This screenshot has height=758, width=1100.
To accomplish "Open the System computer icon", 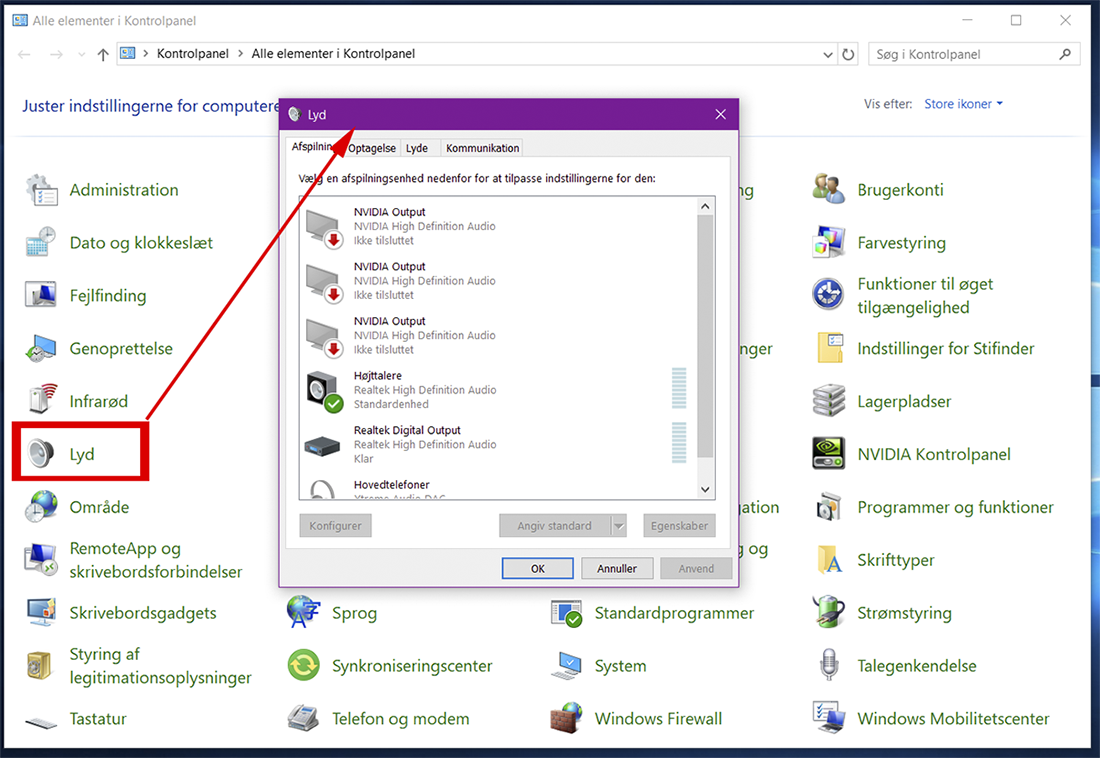I will 566,665.
